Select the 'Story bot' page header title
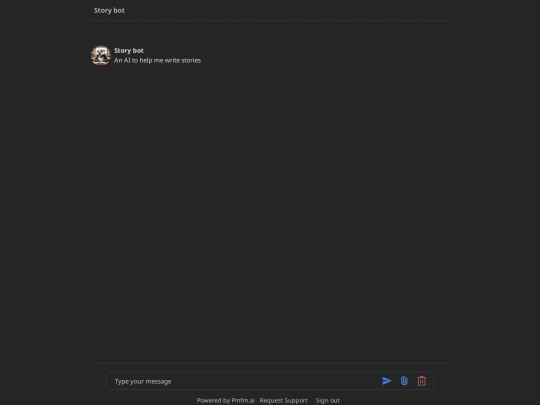540x405 pixels. click(x=109, y=10)
